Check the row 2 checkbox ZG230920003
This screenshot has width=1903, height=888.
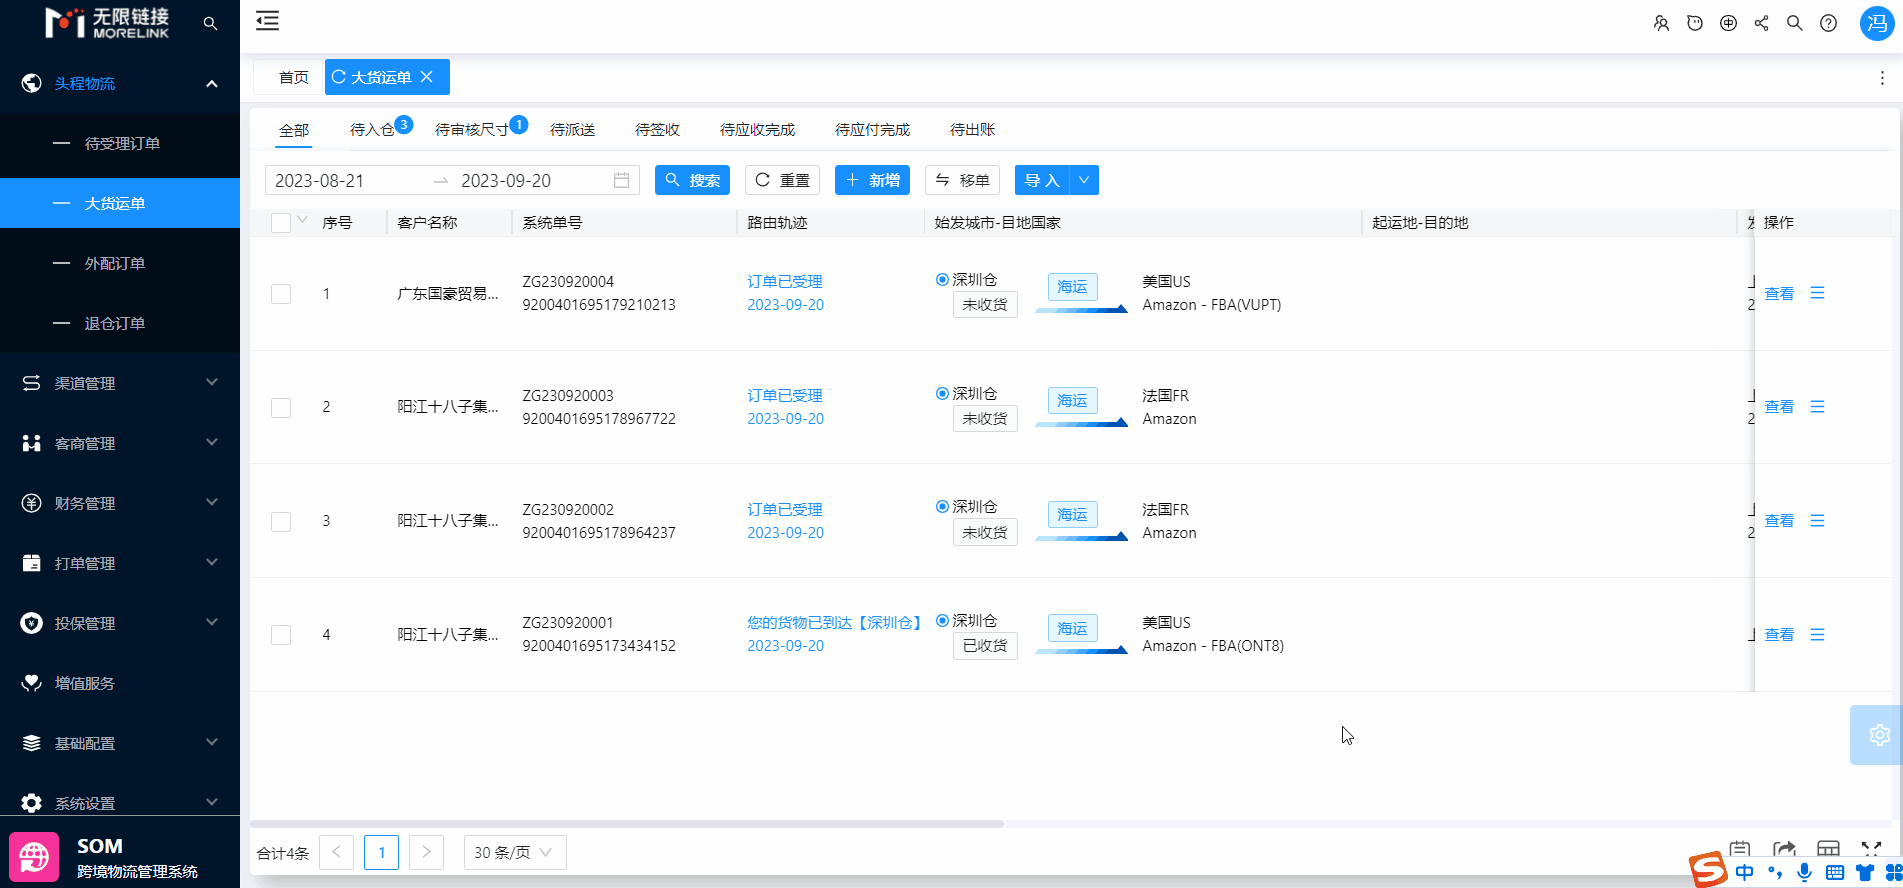281,408
